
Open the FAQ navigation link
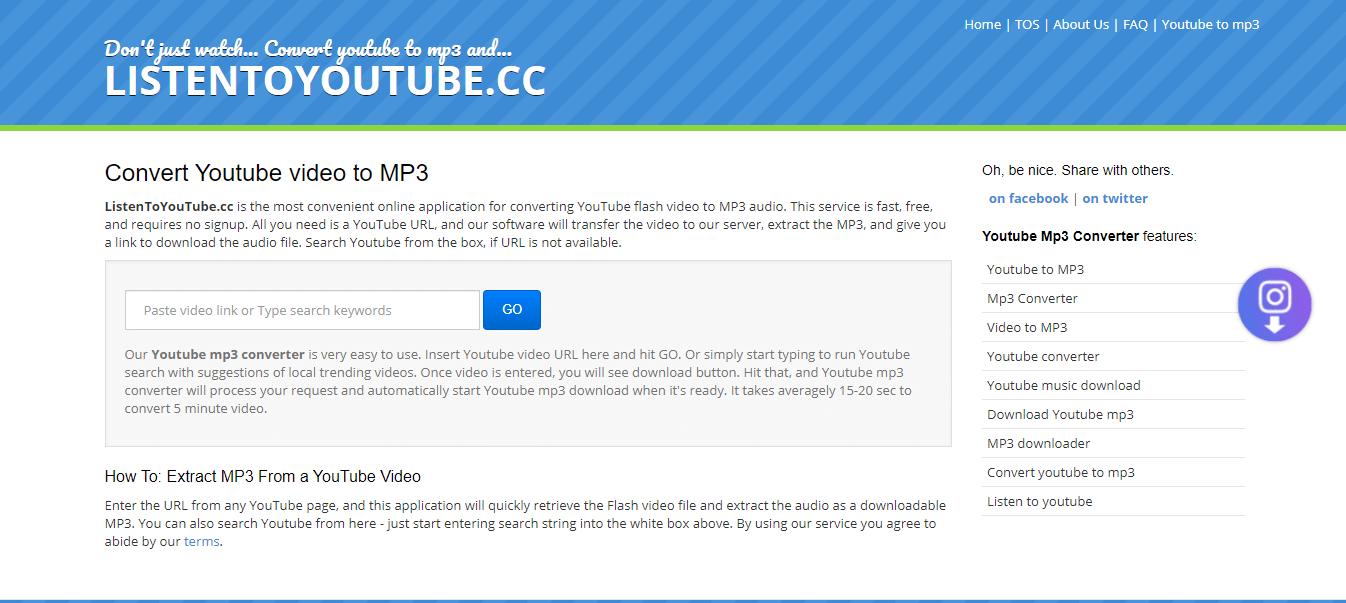(1135, 25)
